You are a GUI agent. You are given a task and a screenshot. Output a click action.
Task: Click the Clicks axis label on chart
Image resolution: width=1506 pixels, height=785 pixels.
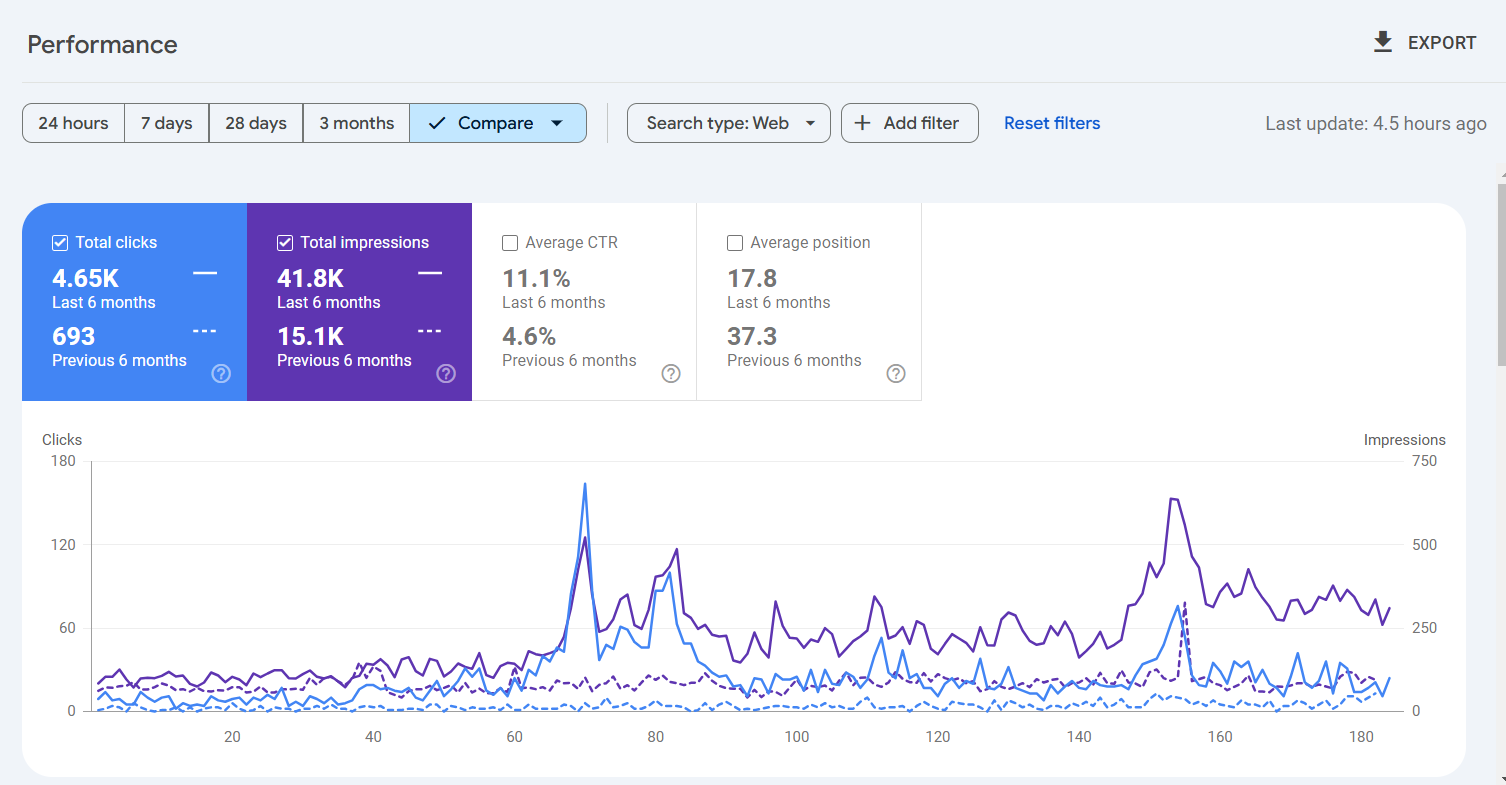tap(62, 440)
